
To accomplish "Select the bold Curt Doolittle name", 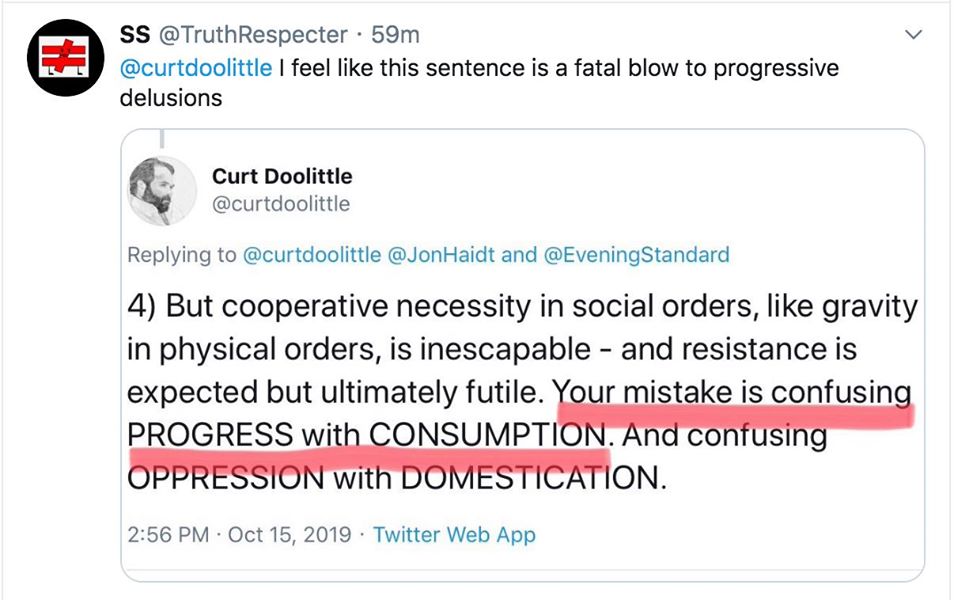I will pos(282,176).
